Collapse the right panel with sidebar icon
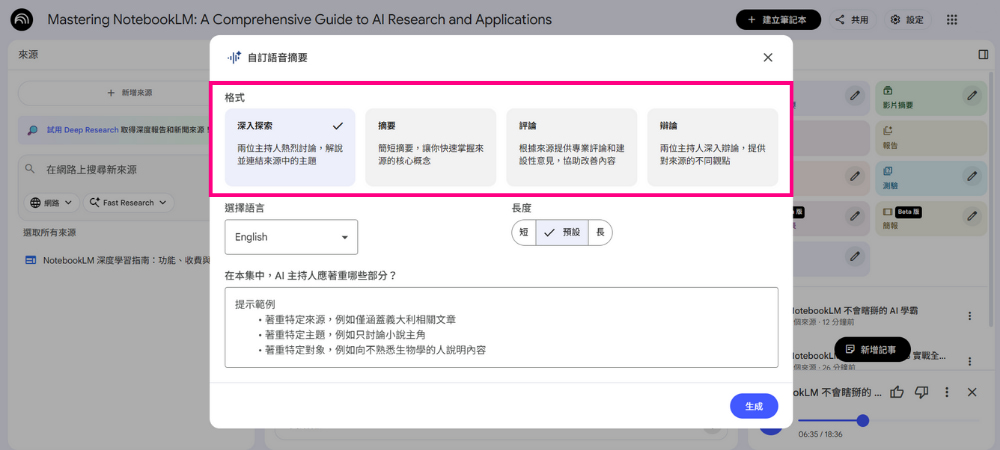Viewport: 1000px width, 450px height. tap(983, 54)
